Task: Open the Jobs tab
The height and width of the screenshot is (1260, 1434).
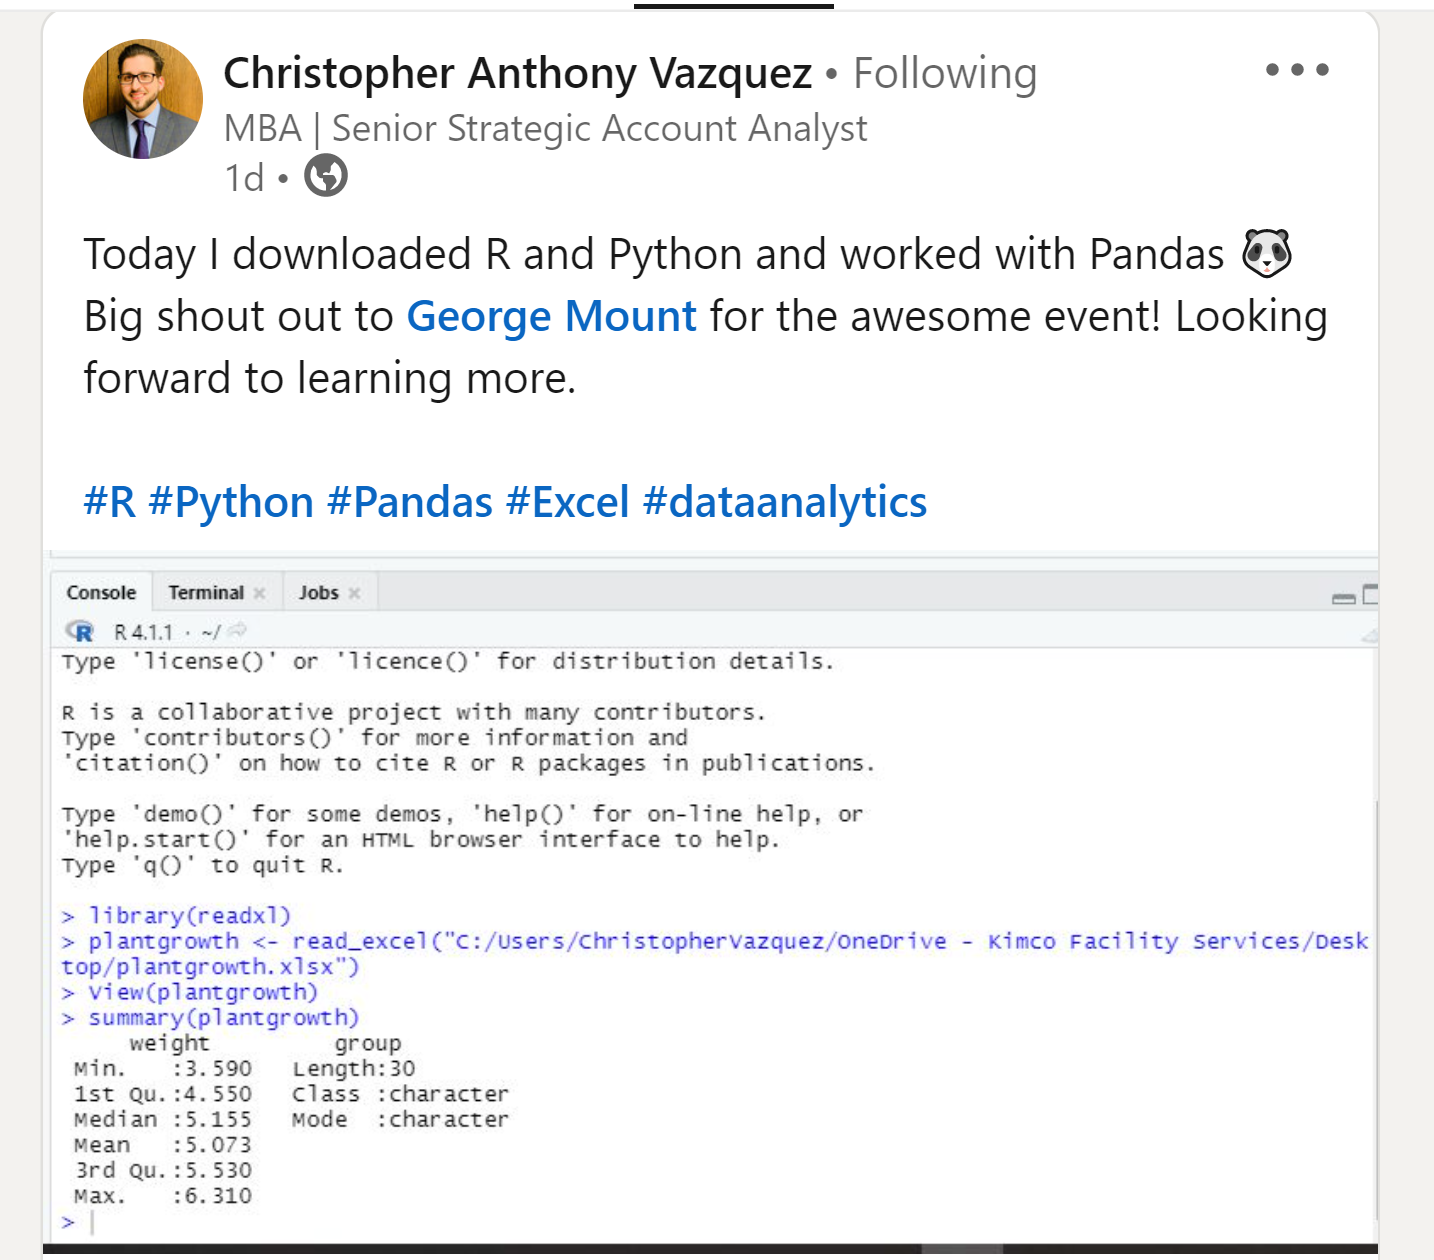Action: click(318, 593)
